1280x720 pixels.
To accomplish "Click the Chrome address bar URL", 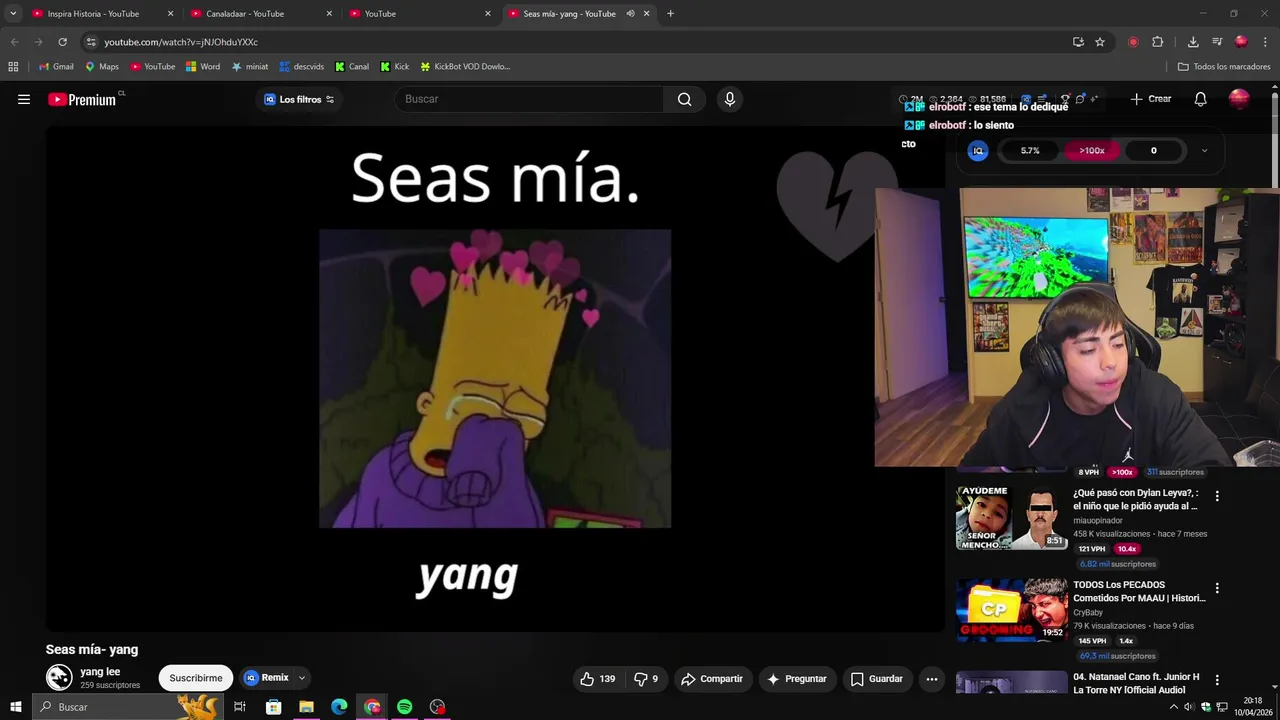I will coord(181,42).
